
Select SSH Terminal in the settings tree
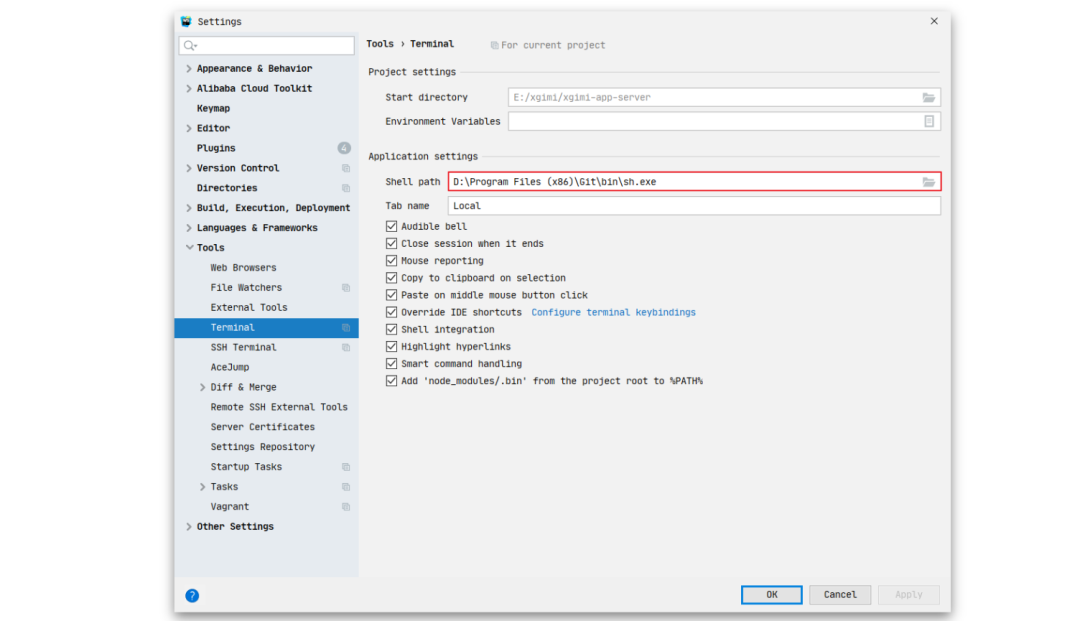tap(243, 347)
